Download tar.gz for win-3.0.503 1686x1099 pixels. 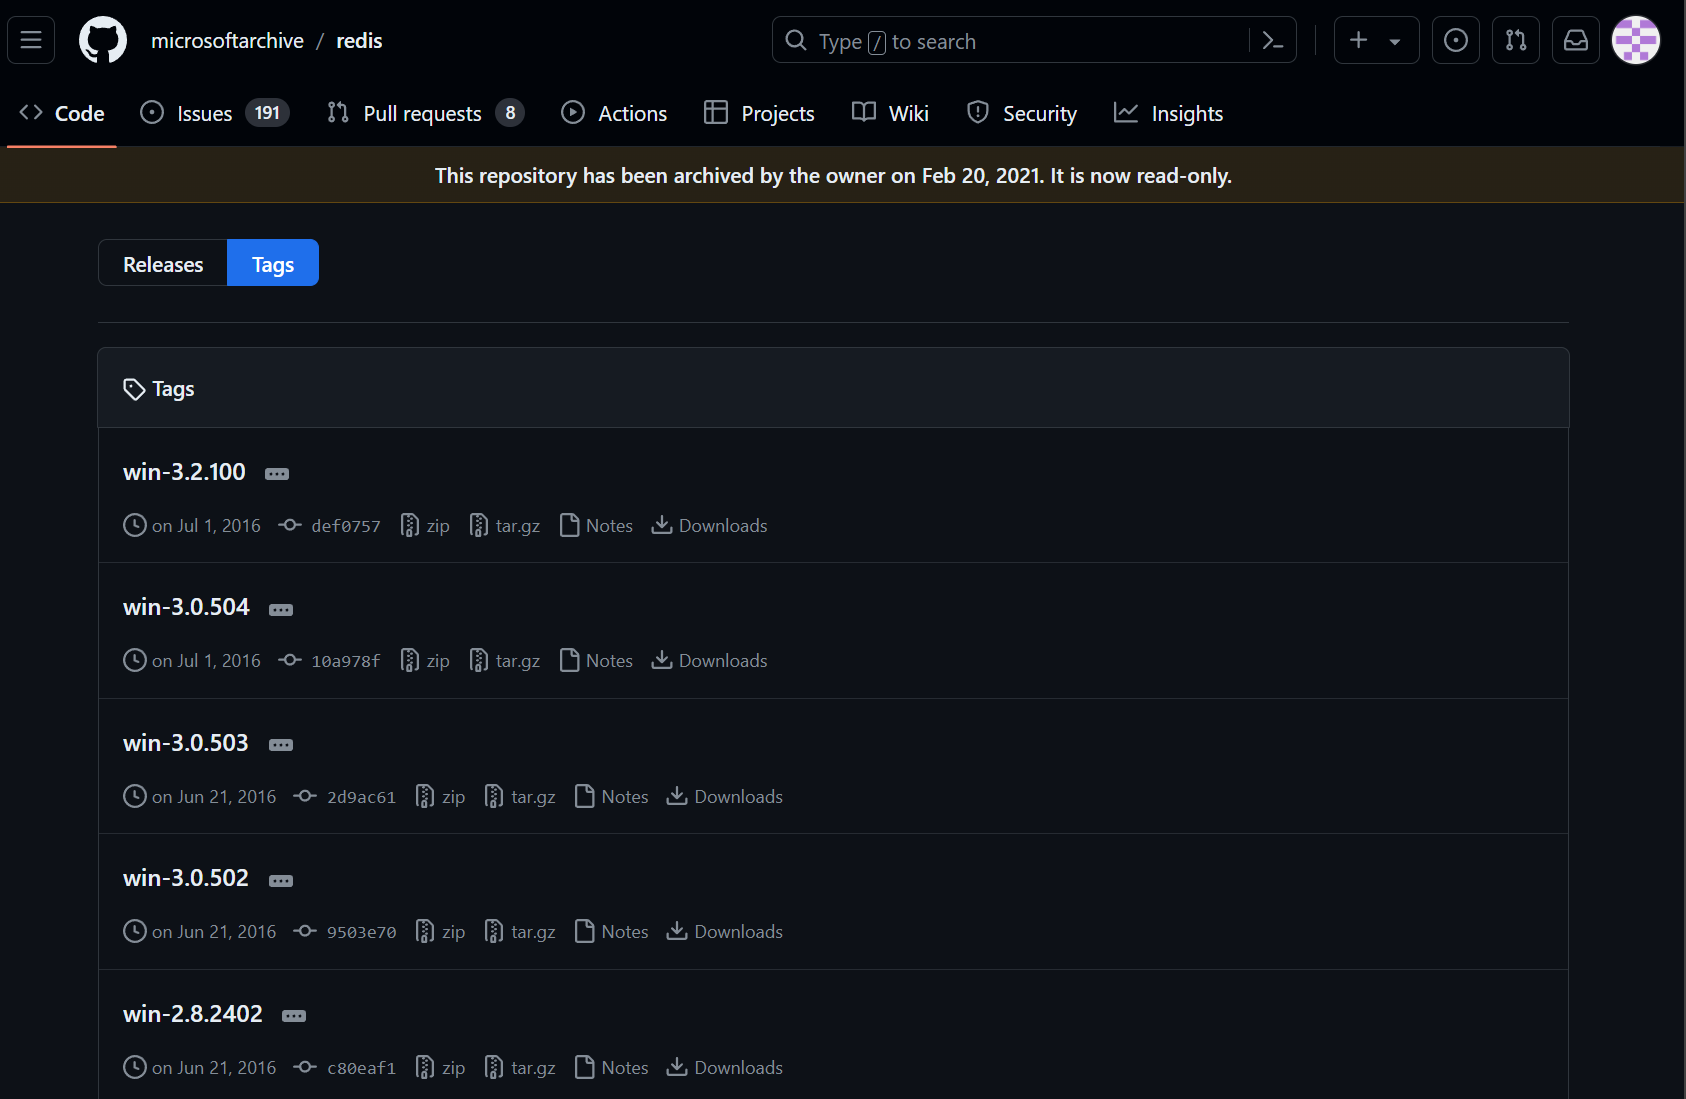tap(520, 796)
